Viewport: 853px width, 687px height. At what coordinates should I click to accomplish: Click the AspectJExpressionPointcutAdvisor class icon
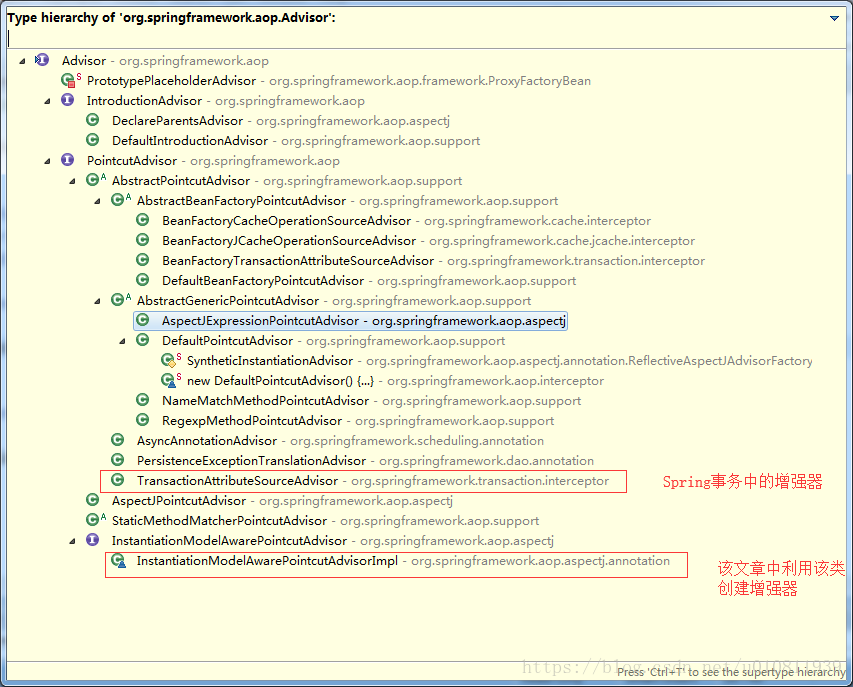click(143, 319)
